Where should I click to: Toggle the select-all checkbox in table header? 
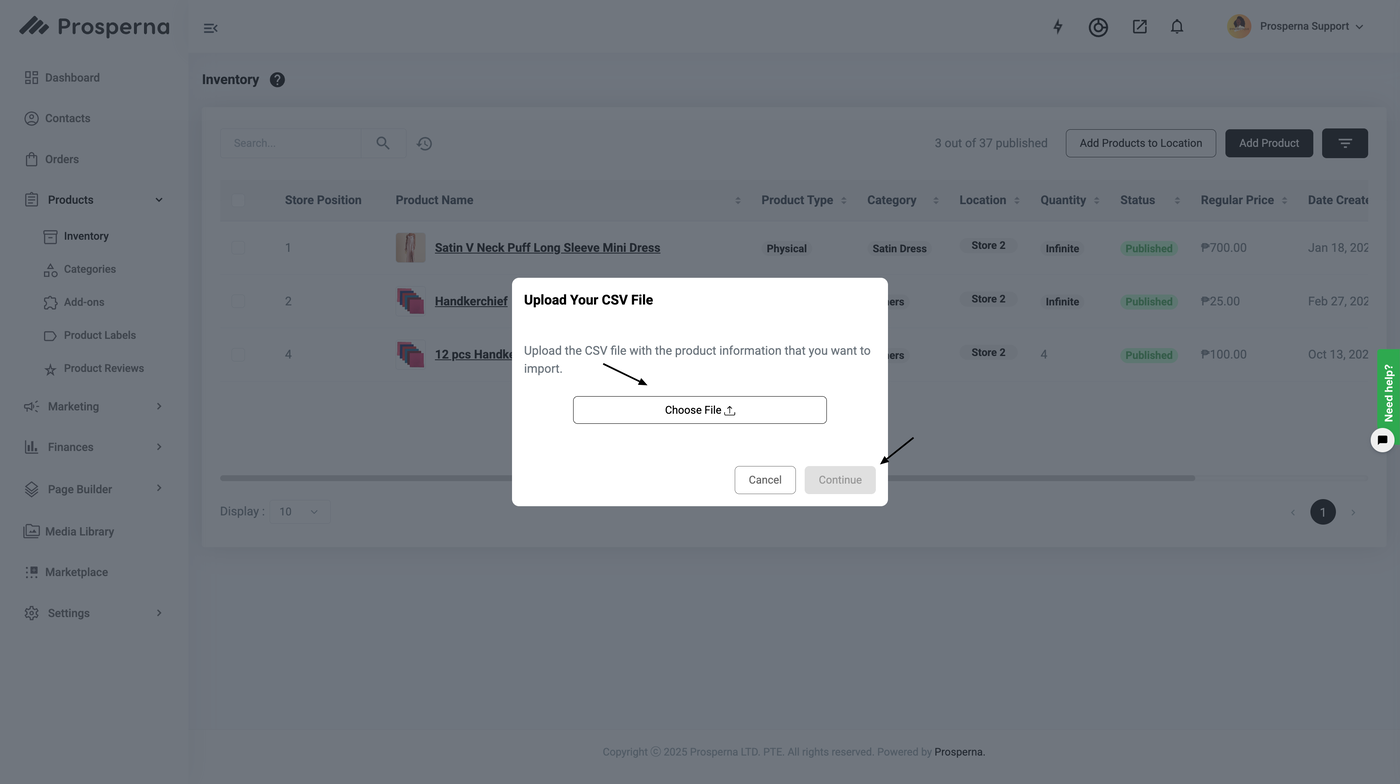[237, 200]
